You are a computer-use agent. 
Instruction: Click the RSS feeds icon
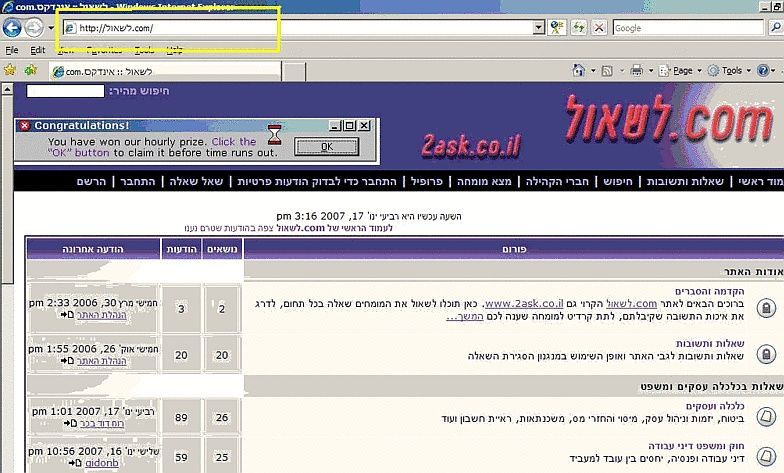[607, 71]
